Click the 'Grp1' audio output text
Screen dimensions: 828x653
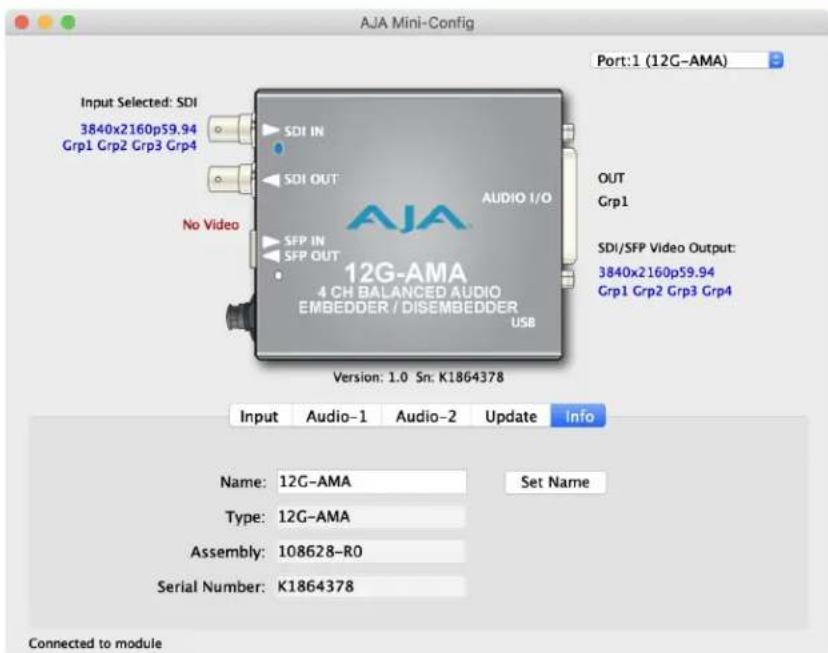[613, 202]
